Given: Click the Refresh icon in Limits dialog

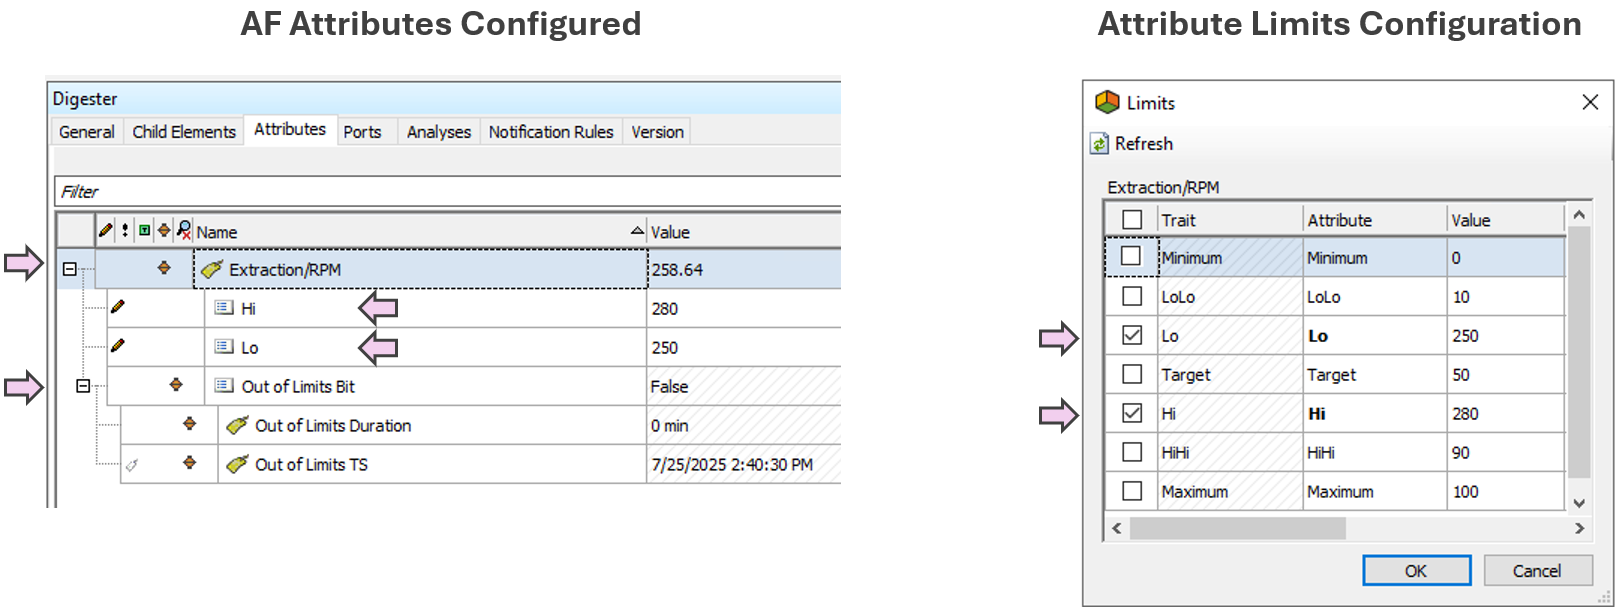Looking at the screenshot, I should pyautogui.click(x=1099, y=144).
